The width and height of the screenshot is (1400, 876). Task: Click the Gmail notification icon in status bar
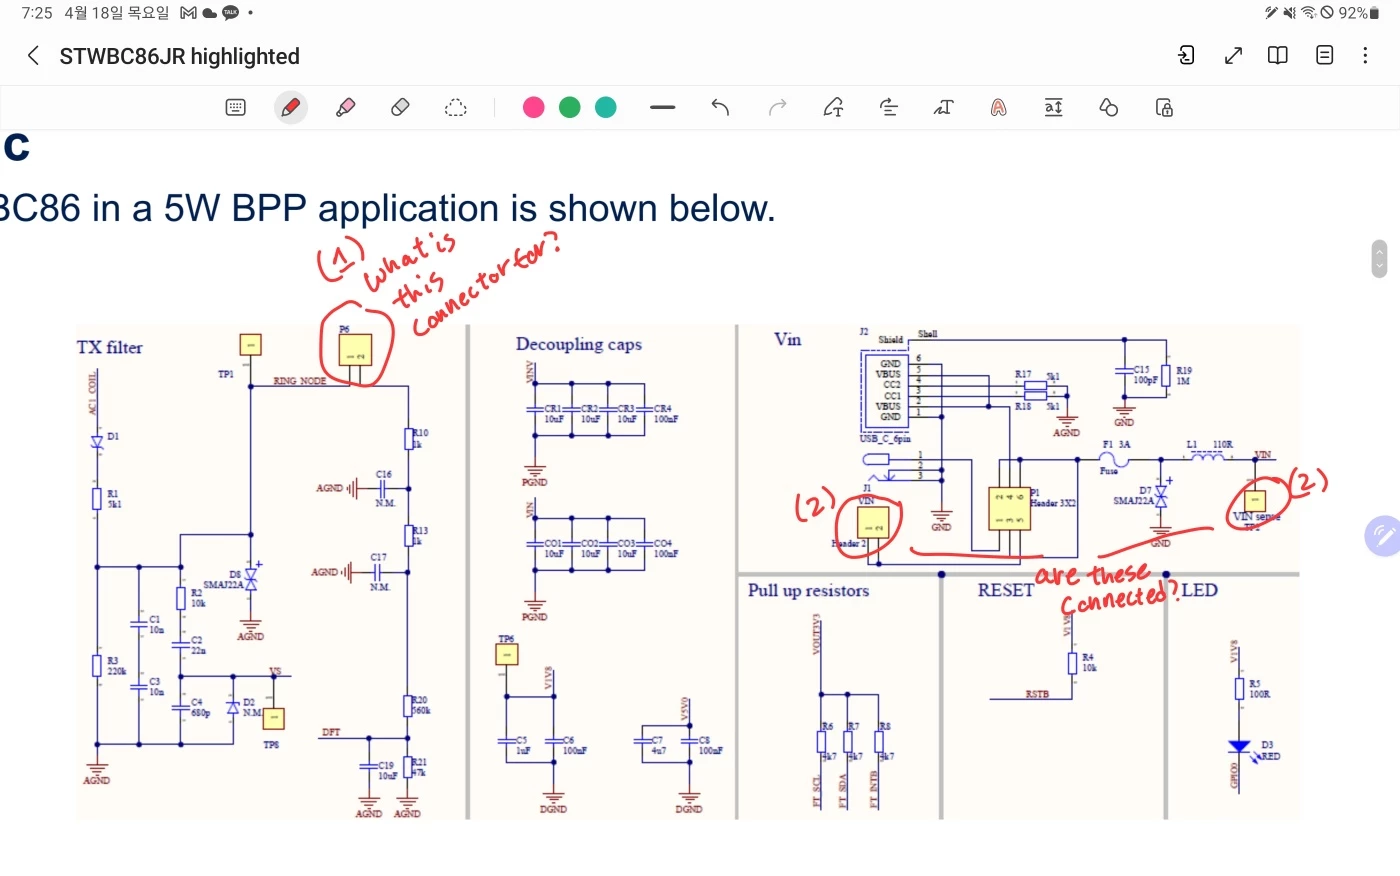188,13
